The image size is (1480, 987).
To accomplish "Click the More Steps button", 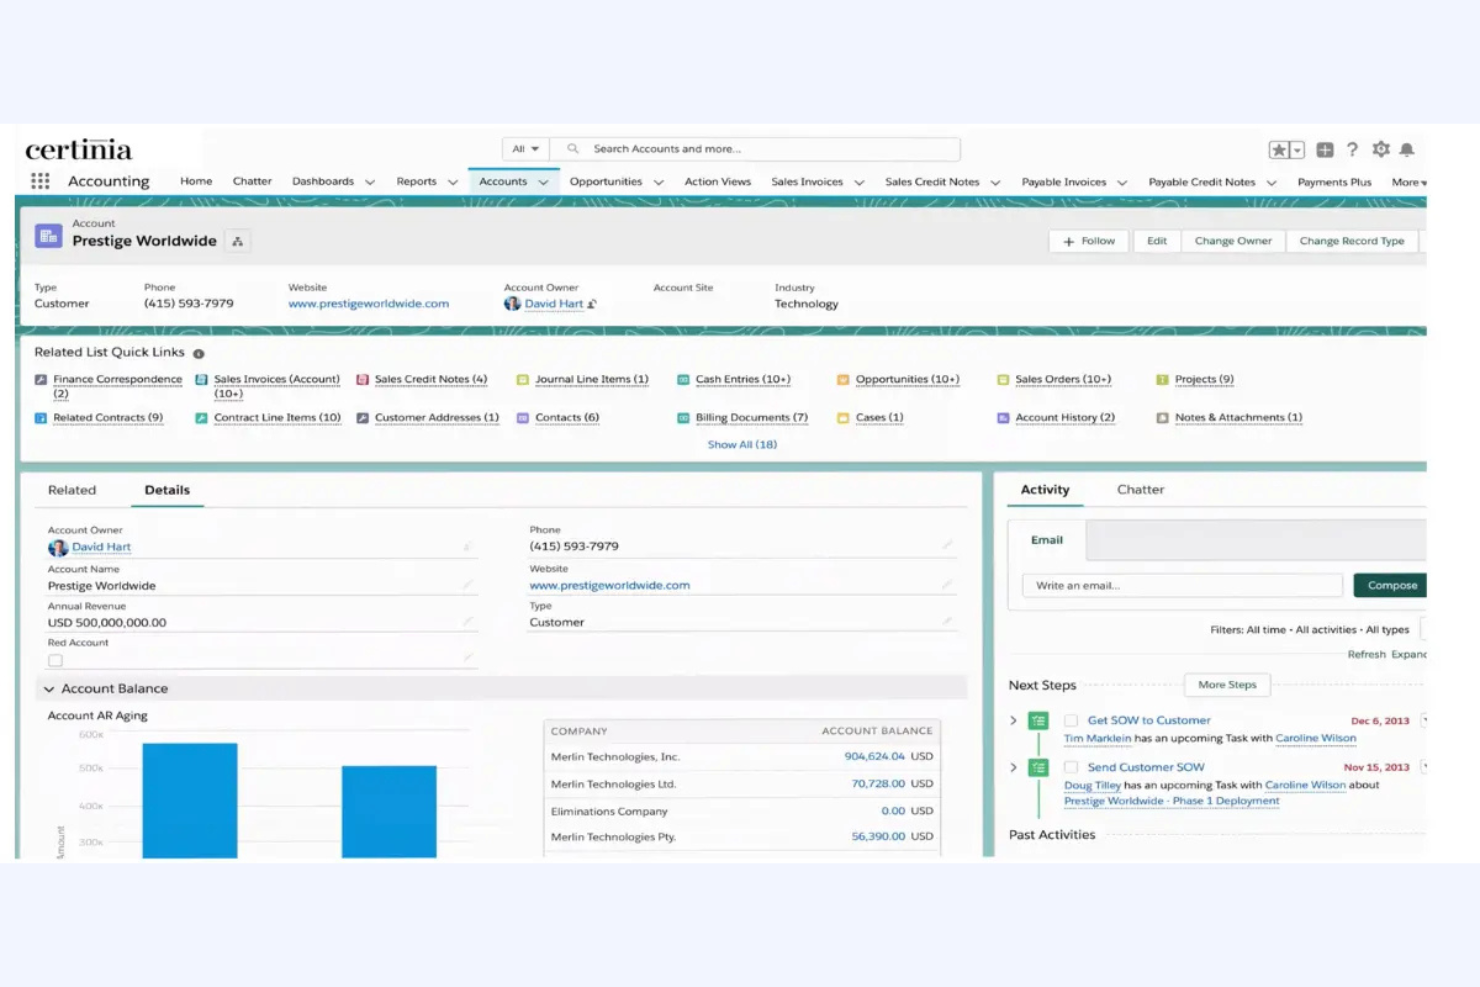I will [x=1227, y=685].
